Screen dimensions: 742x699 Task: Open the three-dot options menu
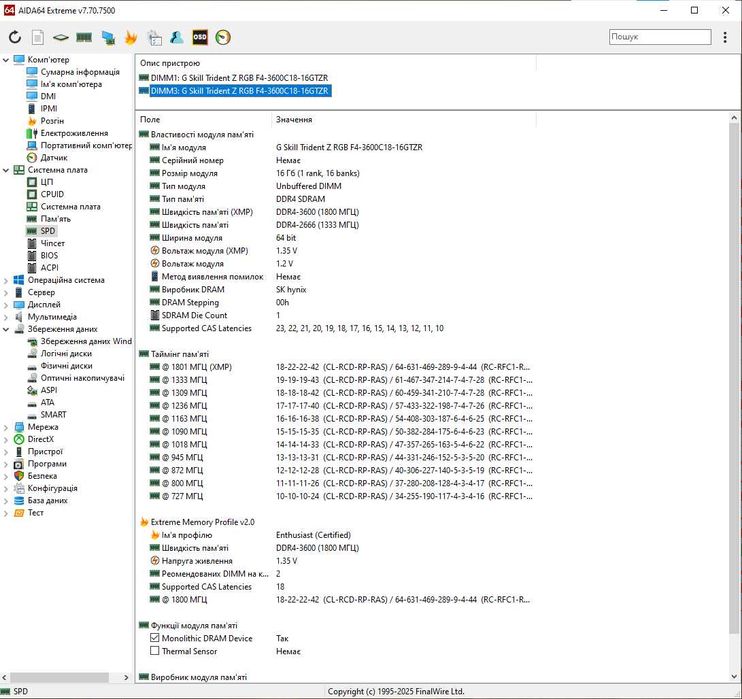click(x=725, y=37)
